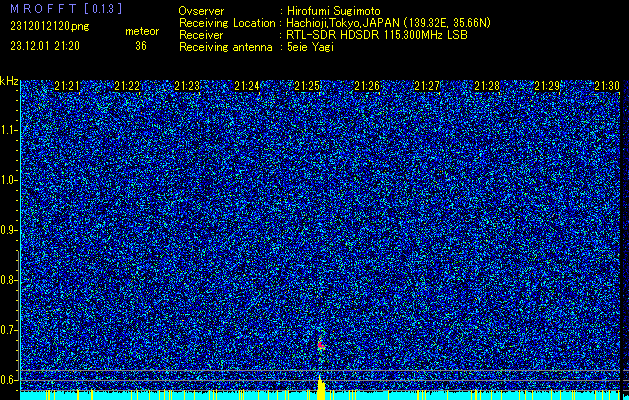Click the 21:26 time marker
Viewport: 629px width, 400px height.
click(367, 86)
